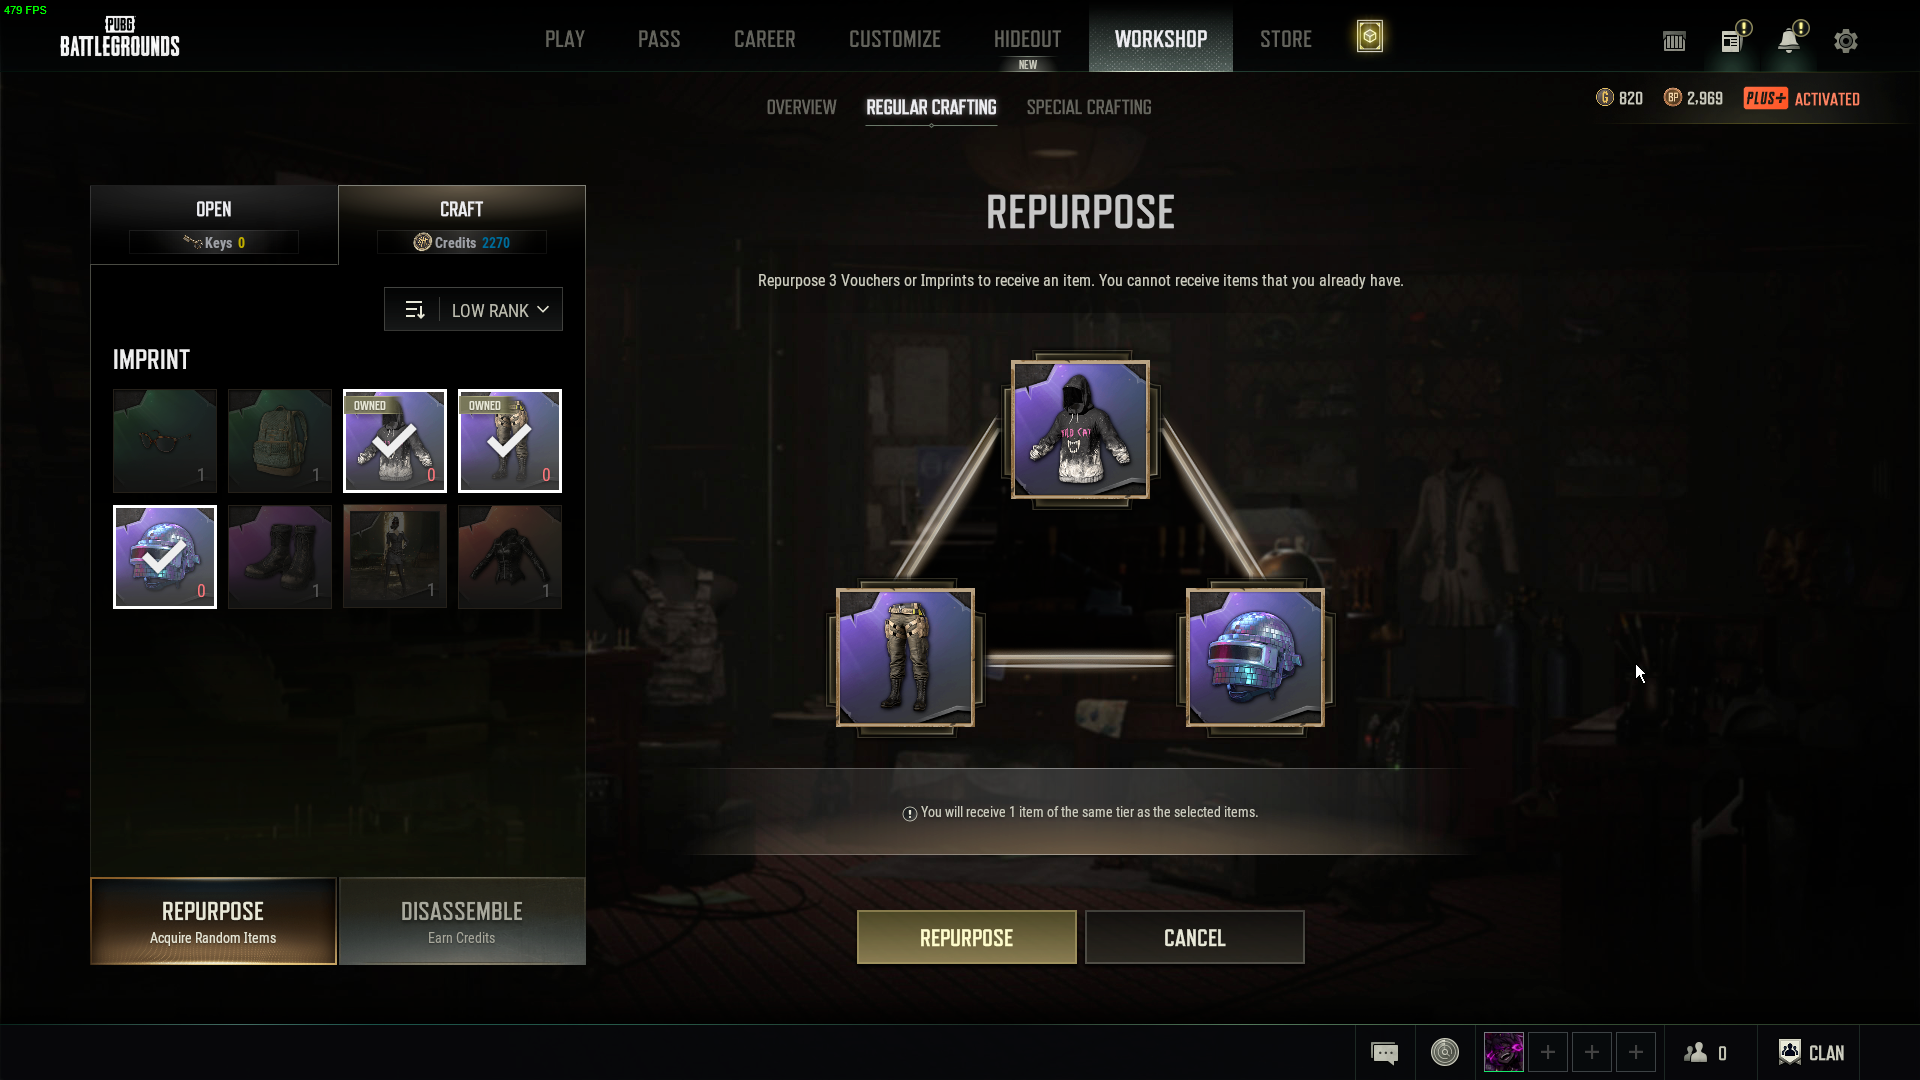
Task: Click the CANCEL button
Action: tap(1195, 937)
